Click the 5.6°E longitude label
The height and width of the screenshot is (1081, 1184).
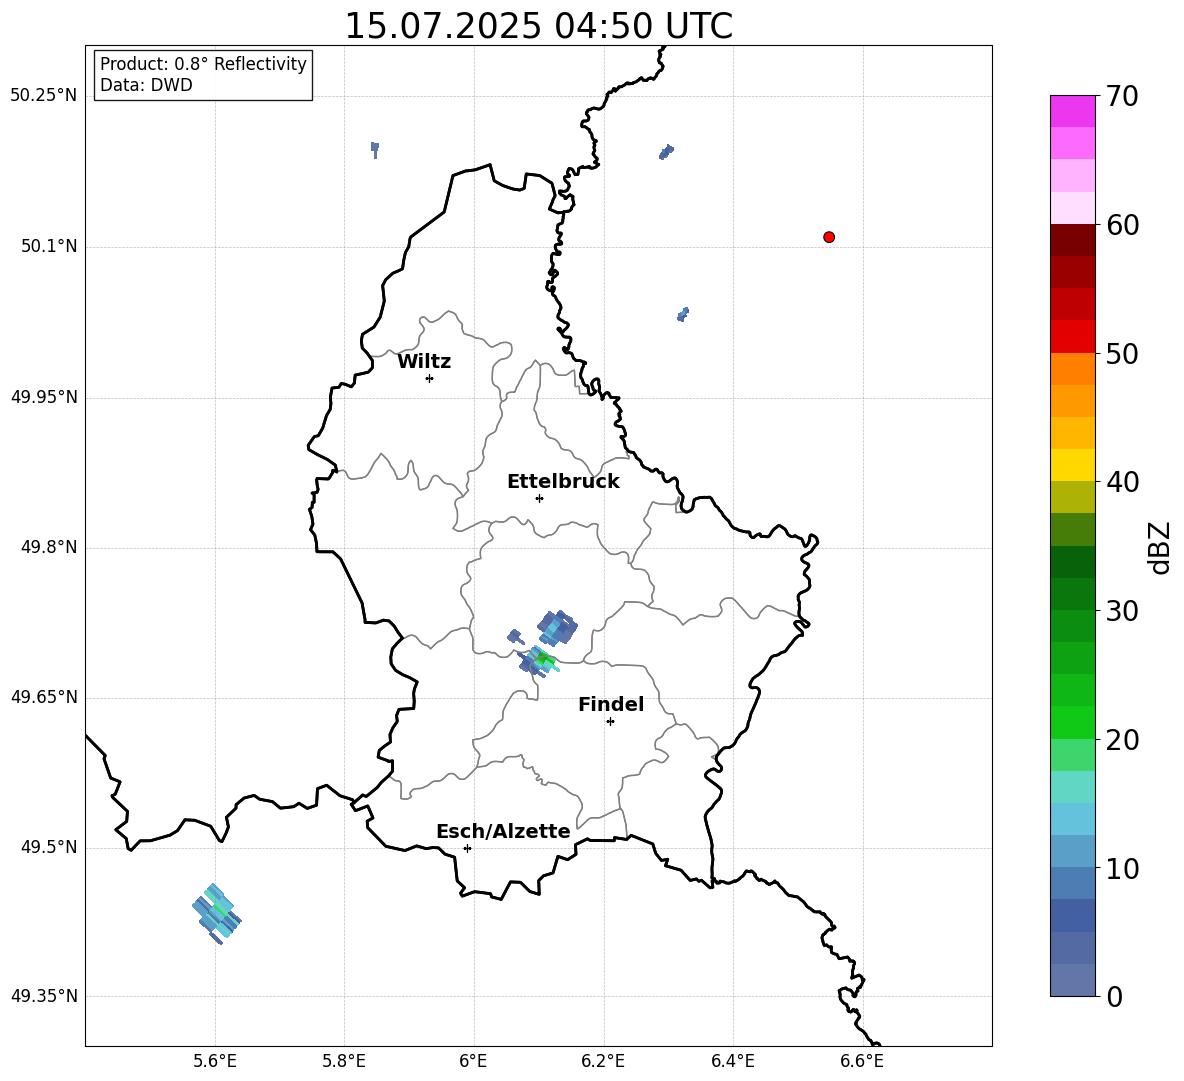[x=215, y=1061]
